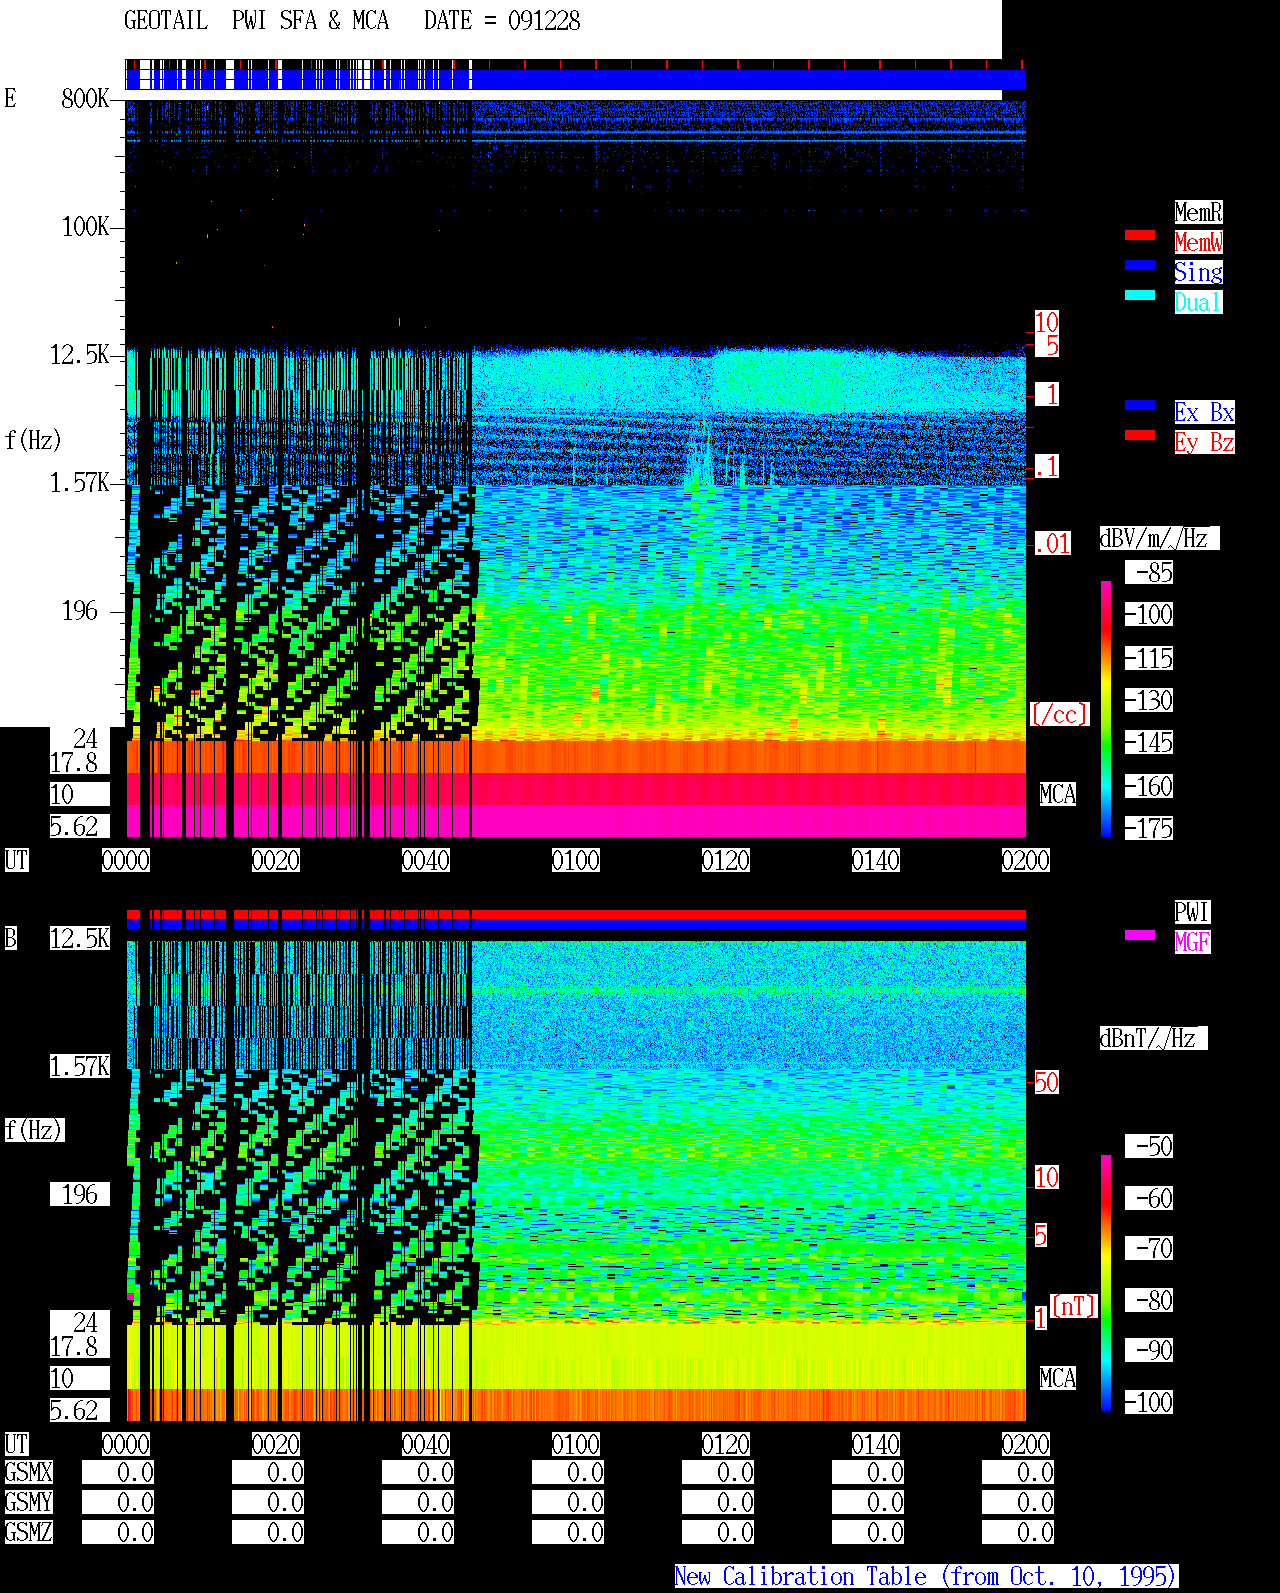Image resolution: width=1280 pixels, height=1593 pixels.
Task: Click the dBV/m/√Hz vertical color bar
Action: point(1106,708)
